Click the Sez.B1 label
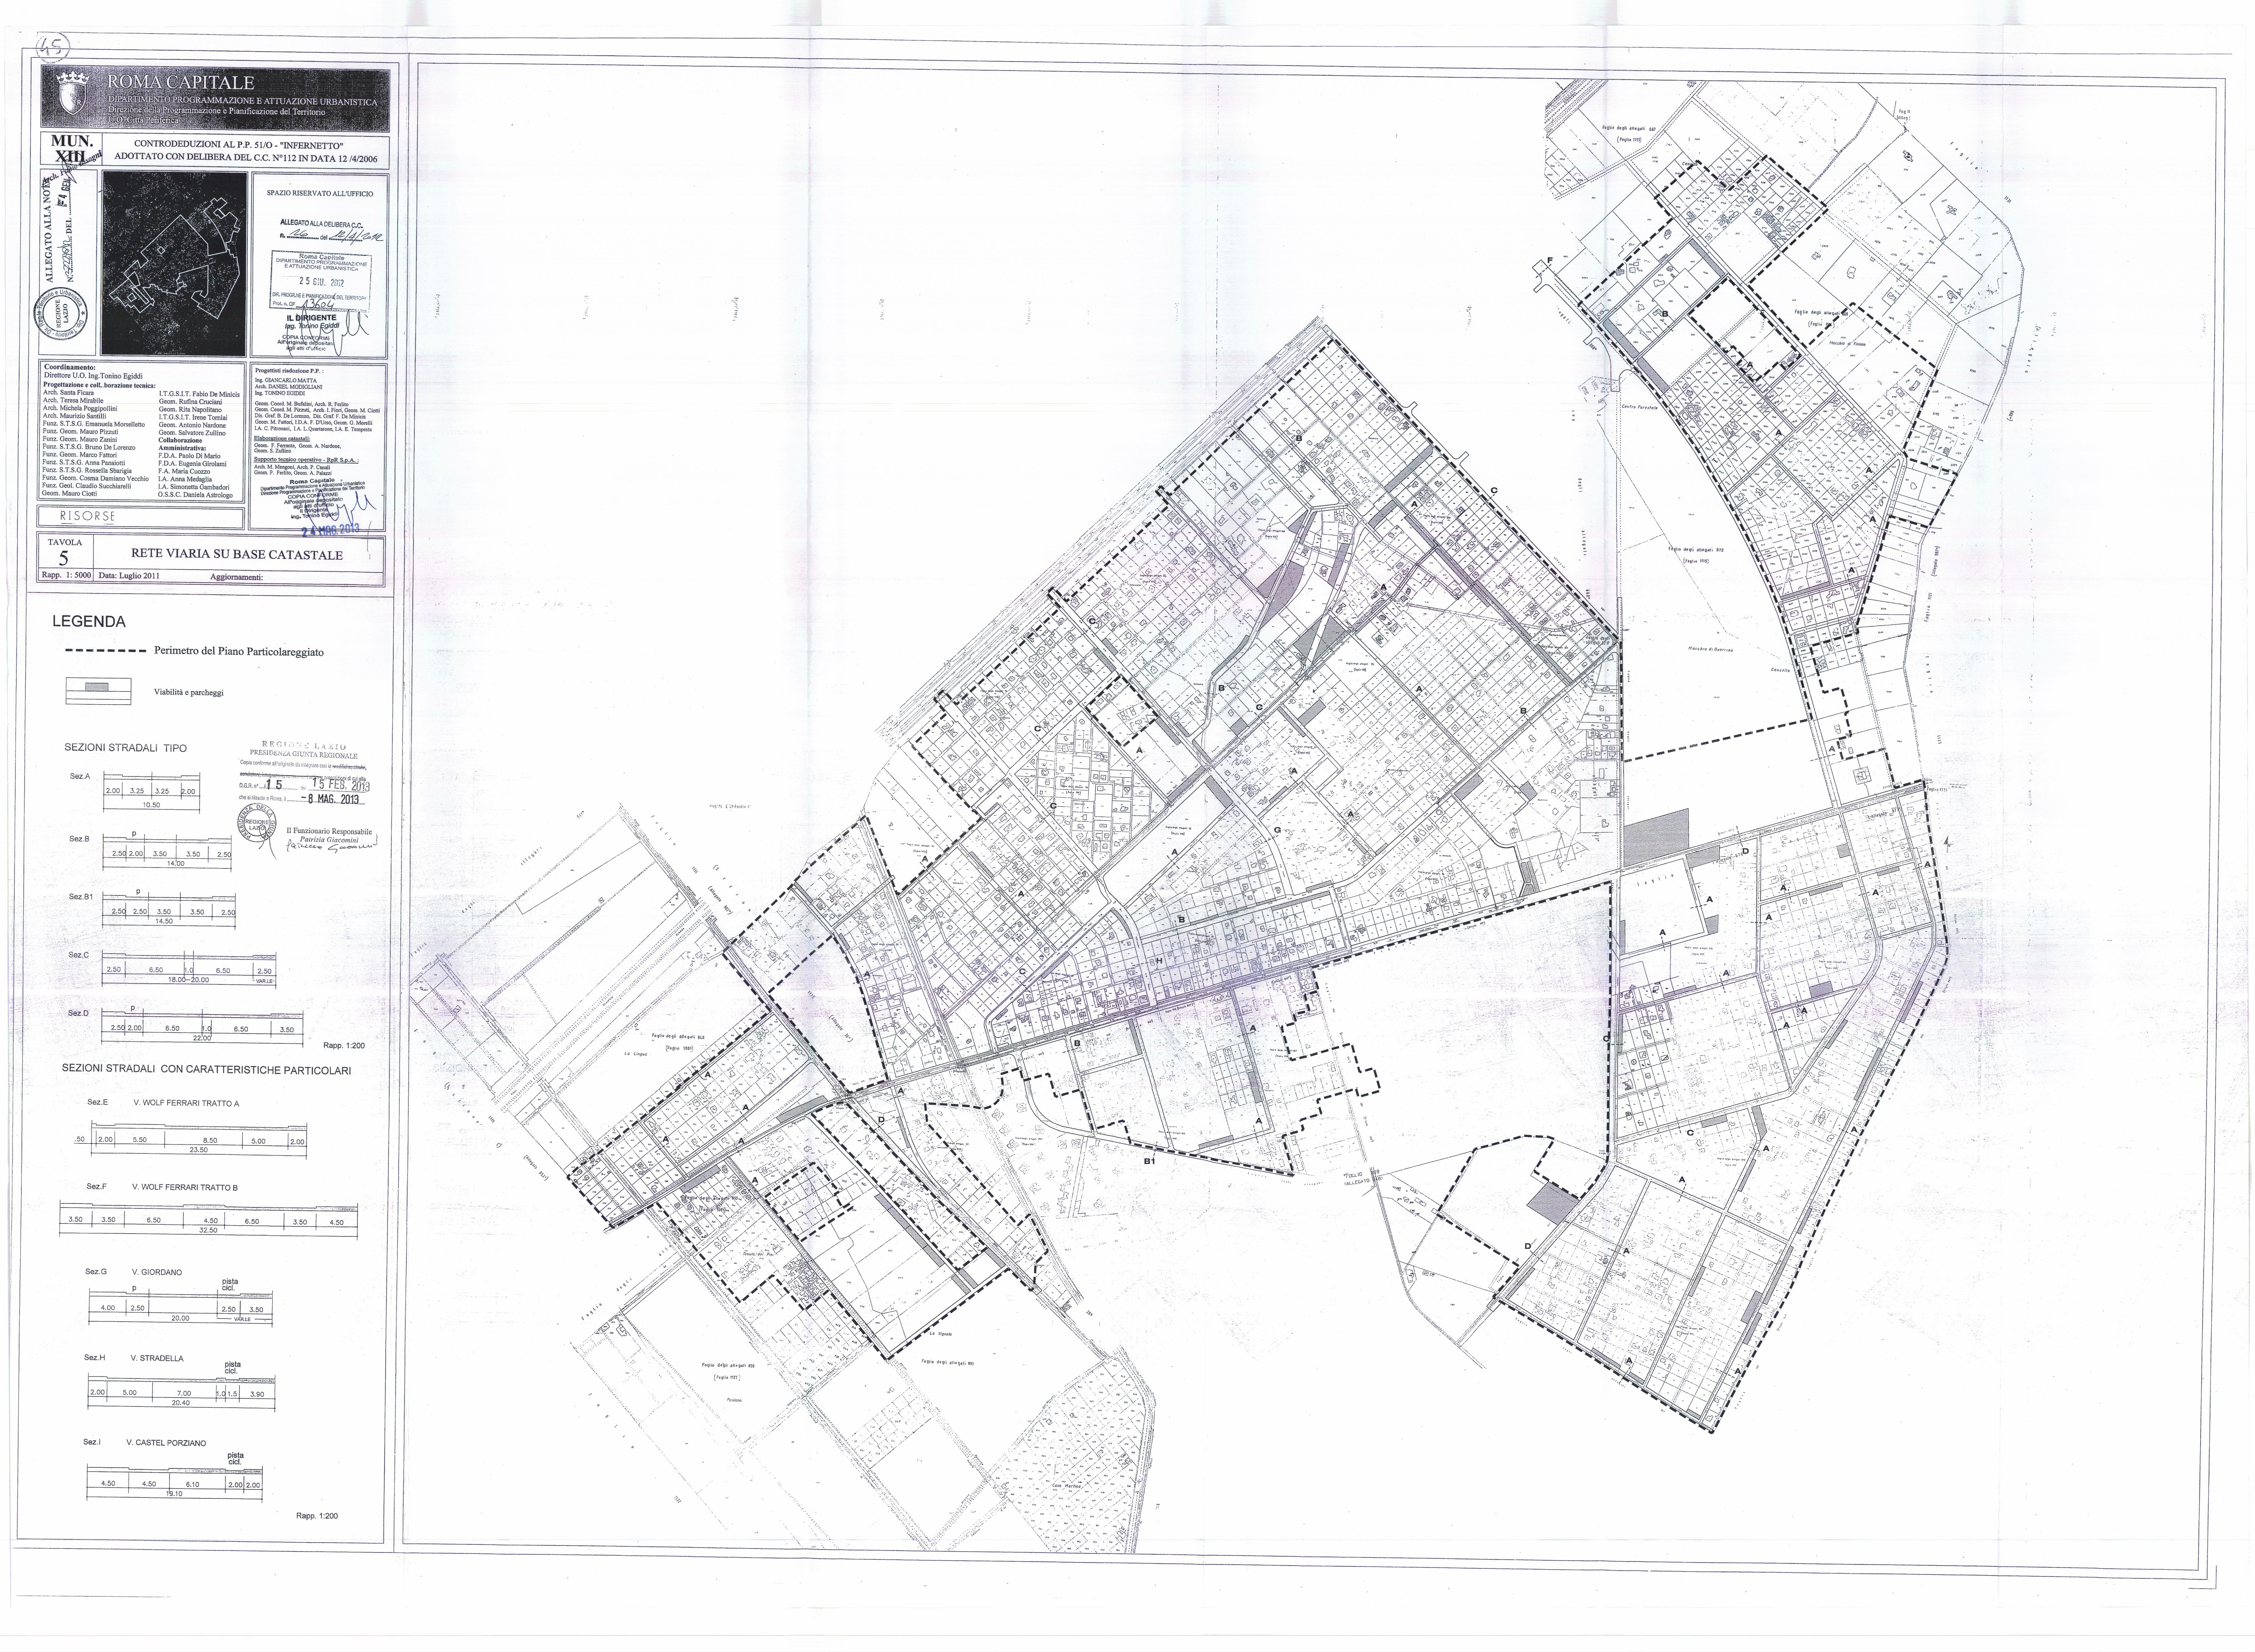Viewport: 2255px width, 1652px height. click(81, 897)
